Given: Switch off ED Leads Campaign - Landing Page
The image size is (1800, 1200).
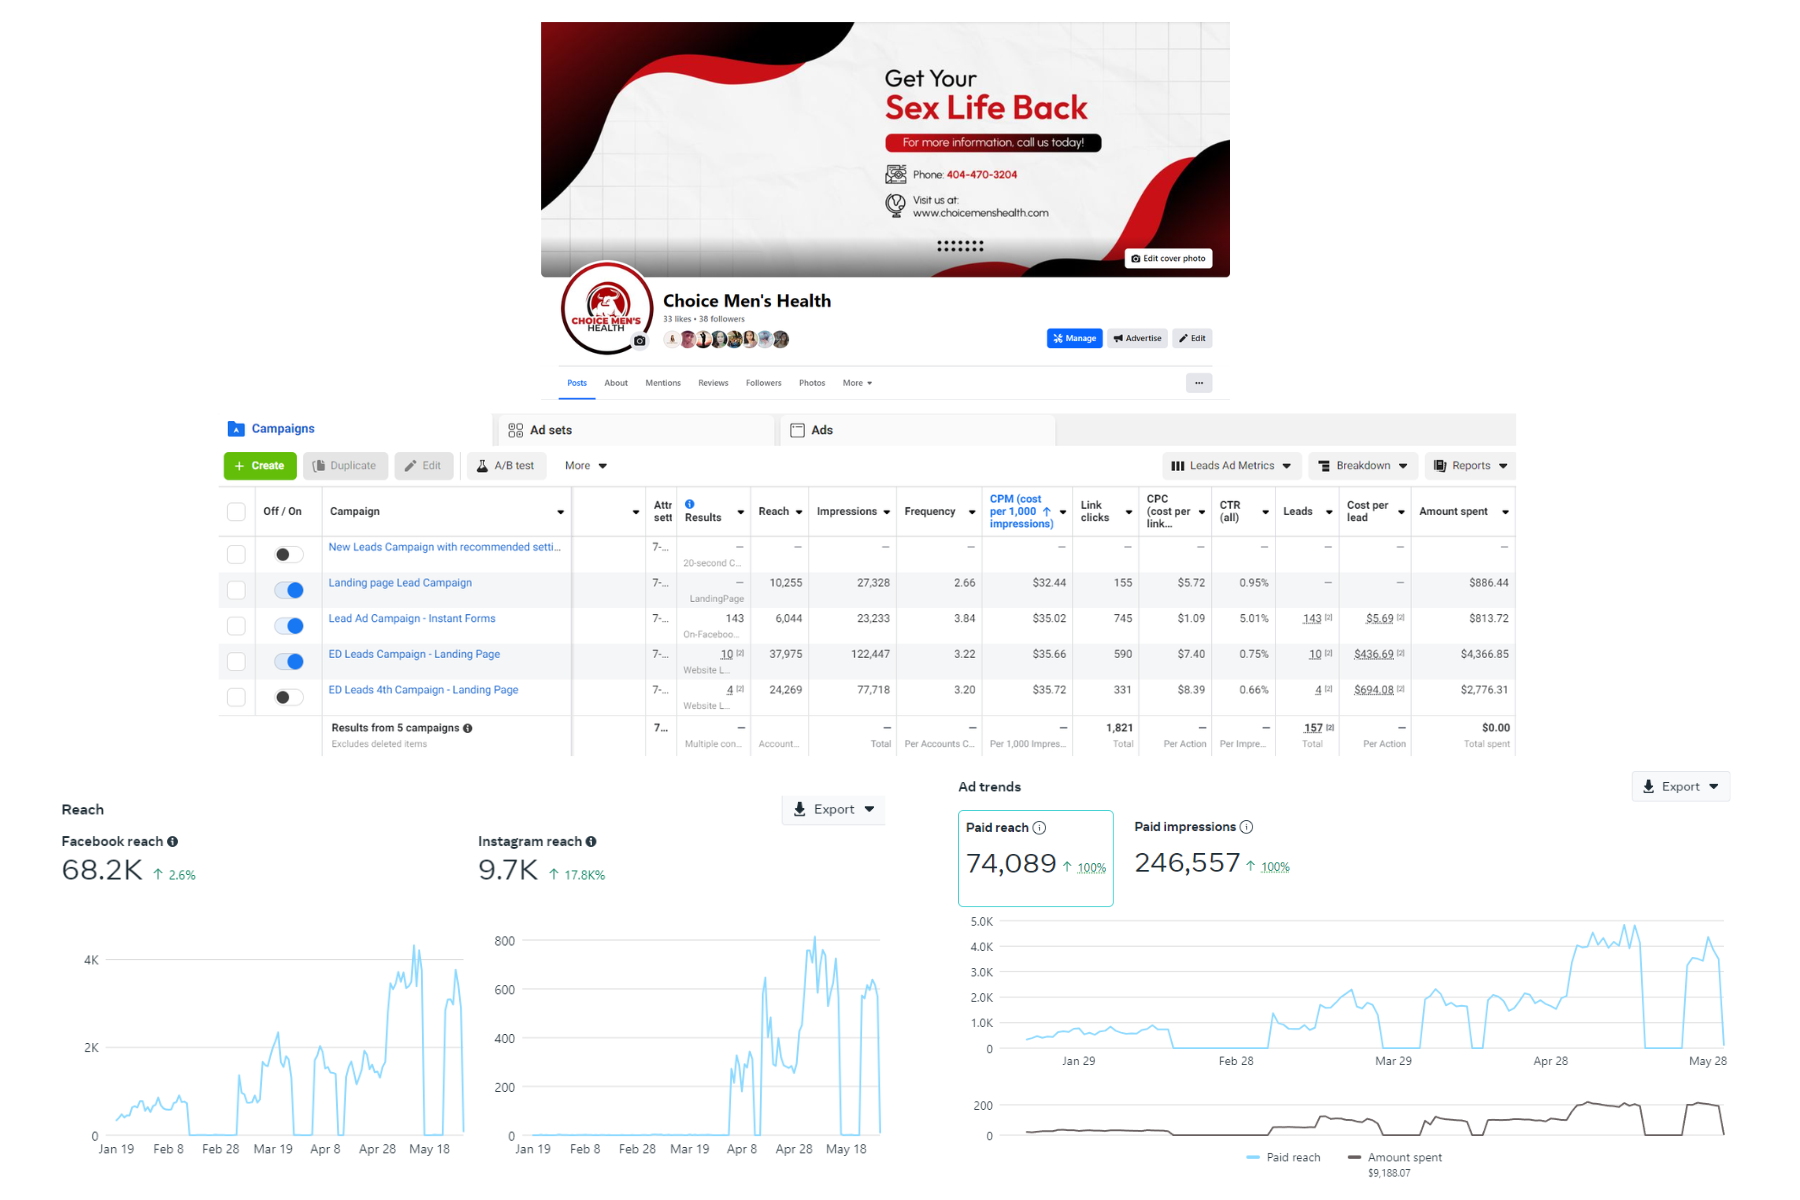Looking at the screenshot, I should (x=289, y=661).
